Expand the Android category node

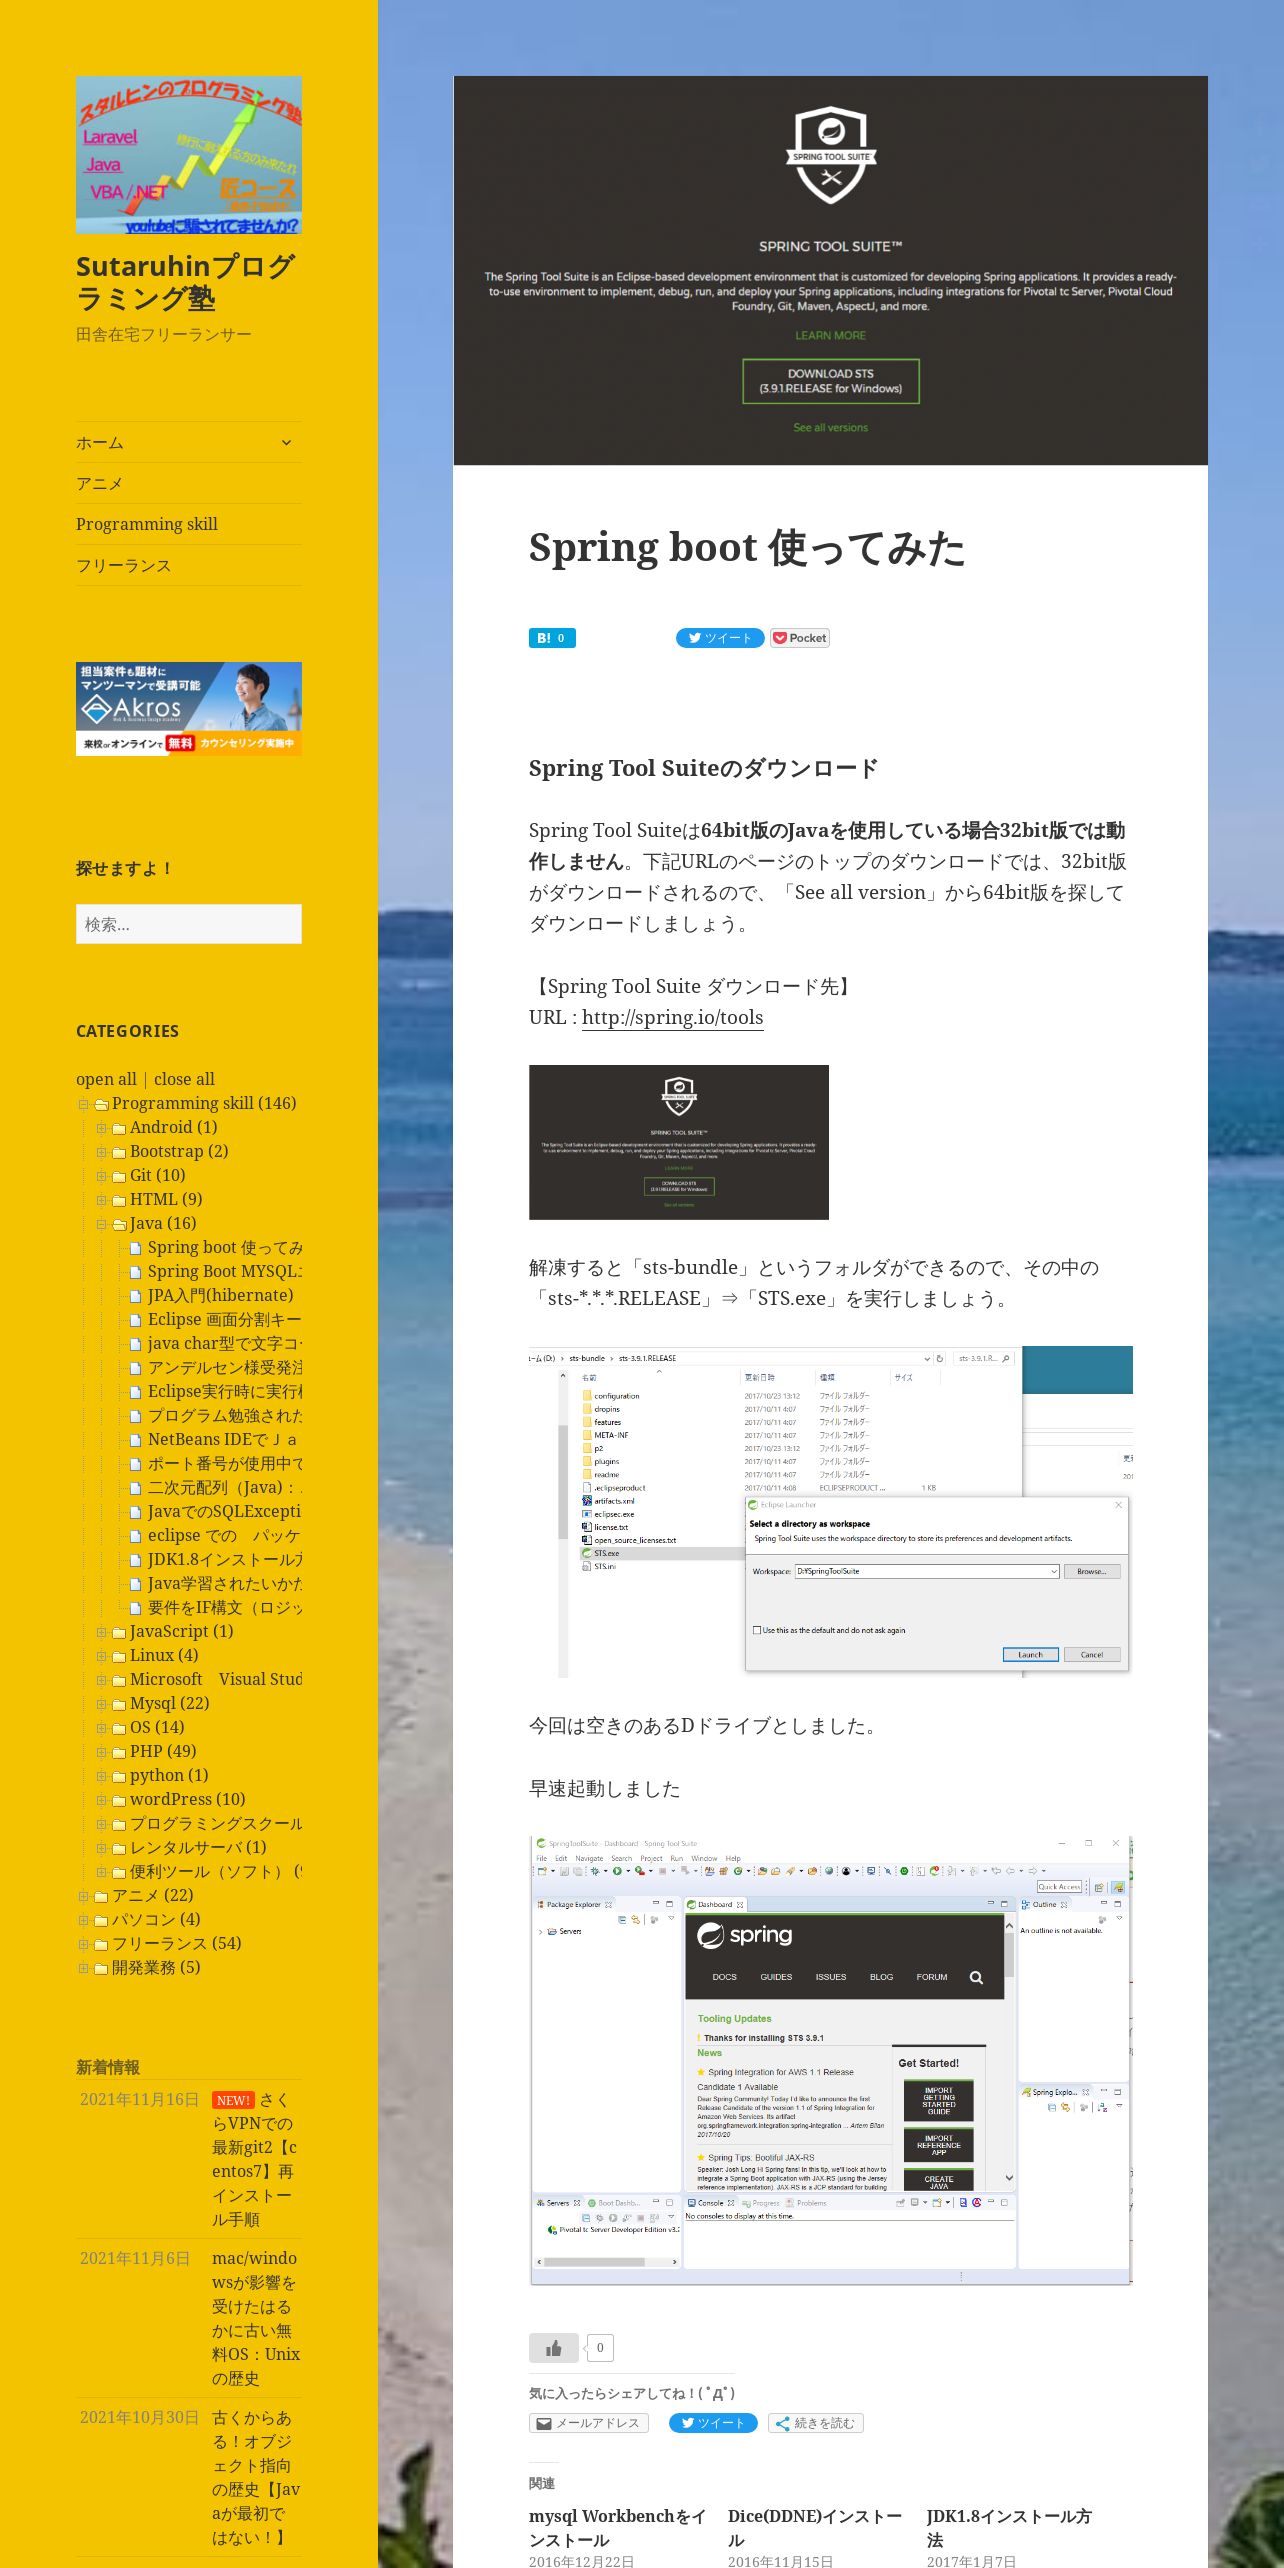coord(102,1128)
